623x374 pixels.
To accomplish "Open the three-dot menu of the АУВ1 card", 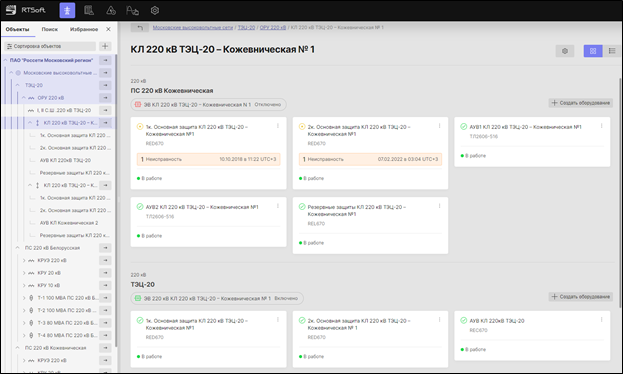I will tap(602, 126).
